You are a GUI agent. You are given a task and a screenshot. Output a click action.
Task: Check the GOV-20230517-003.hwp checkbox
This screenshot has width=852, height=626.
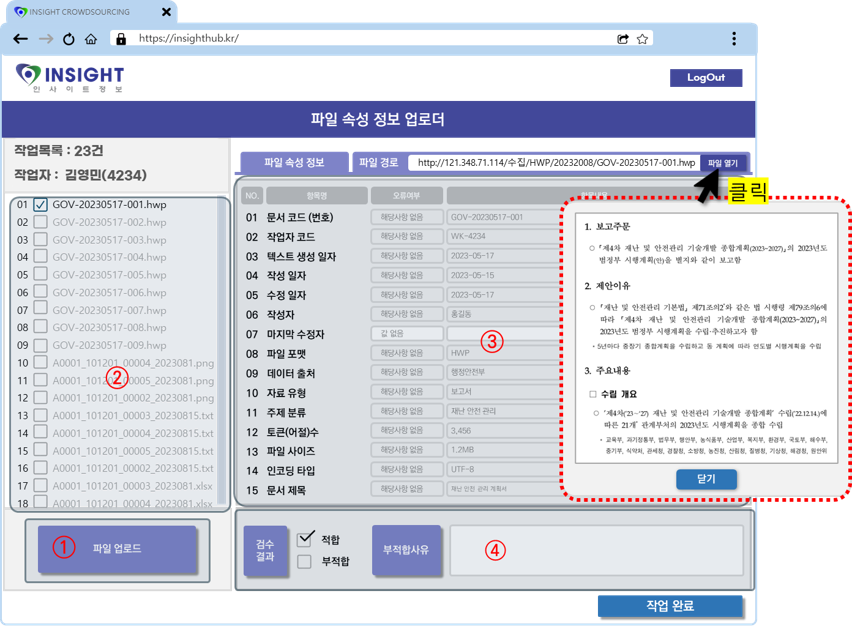click(x=40, y=239)
